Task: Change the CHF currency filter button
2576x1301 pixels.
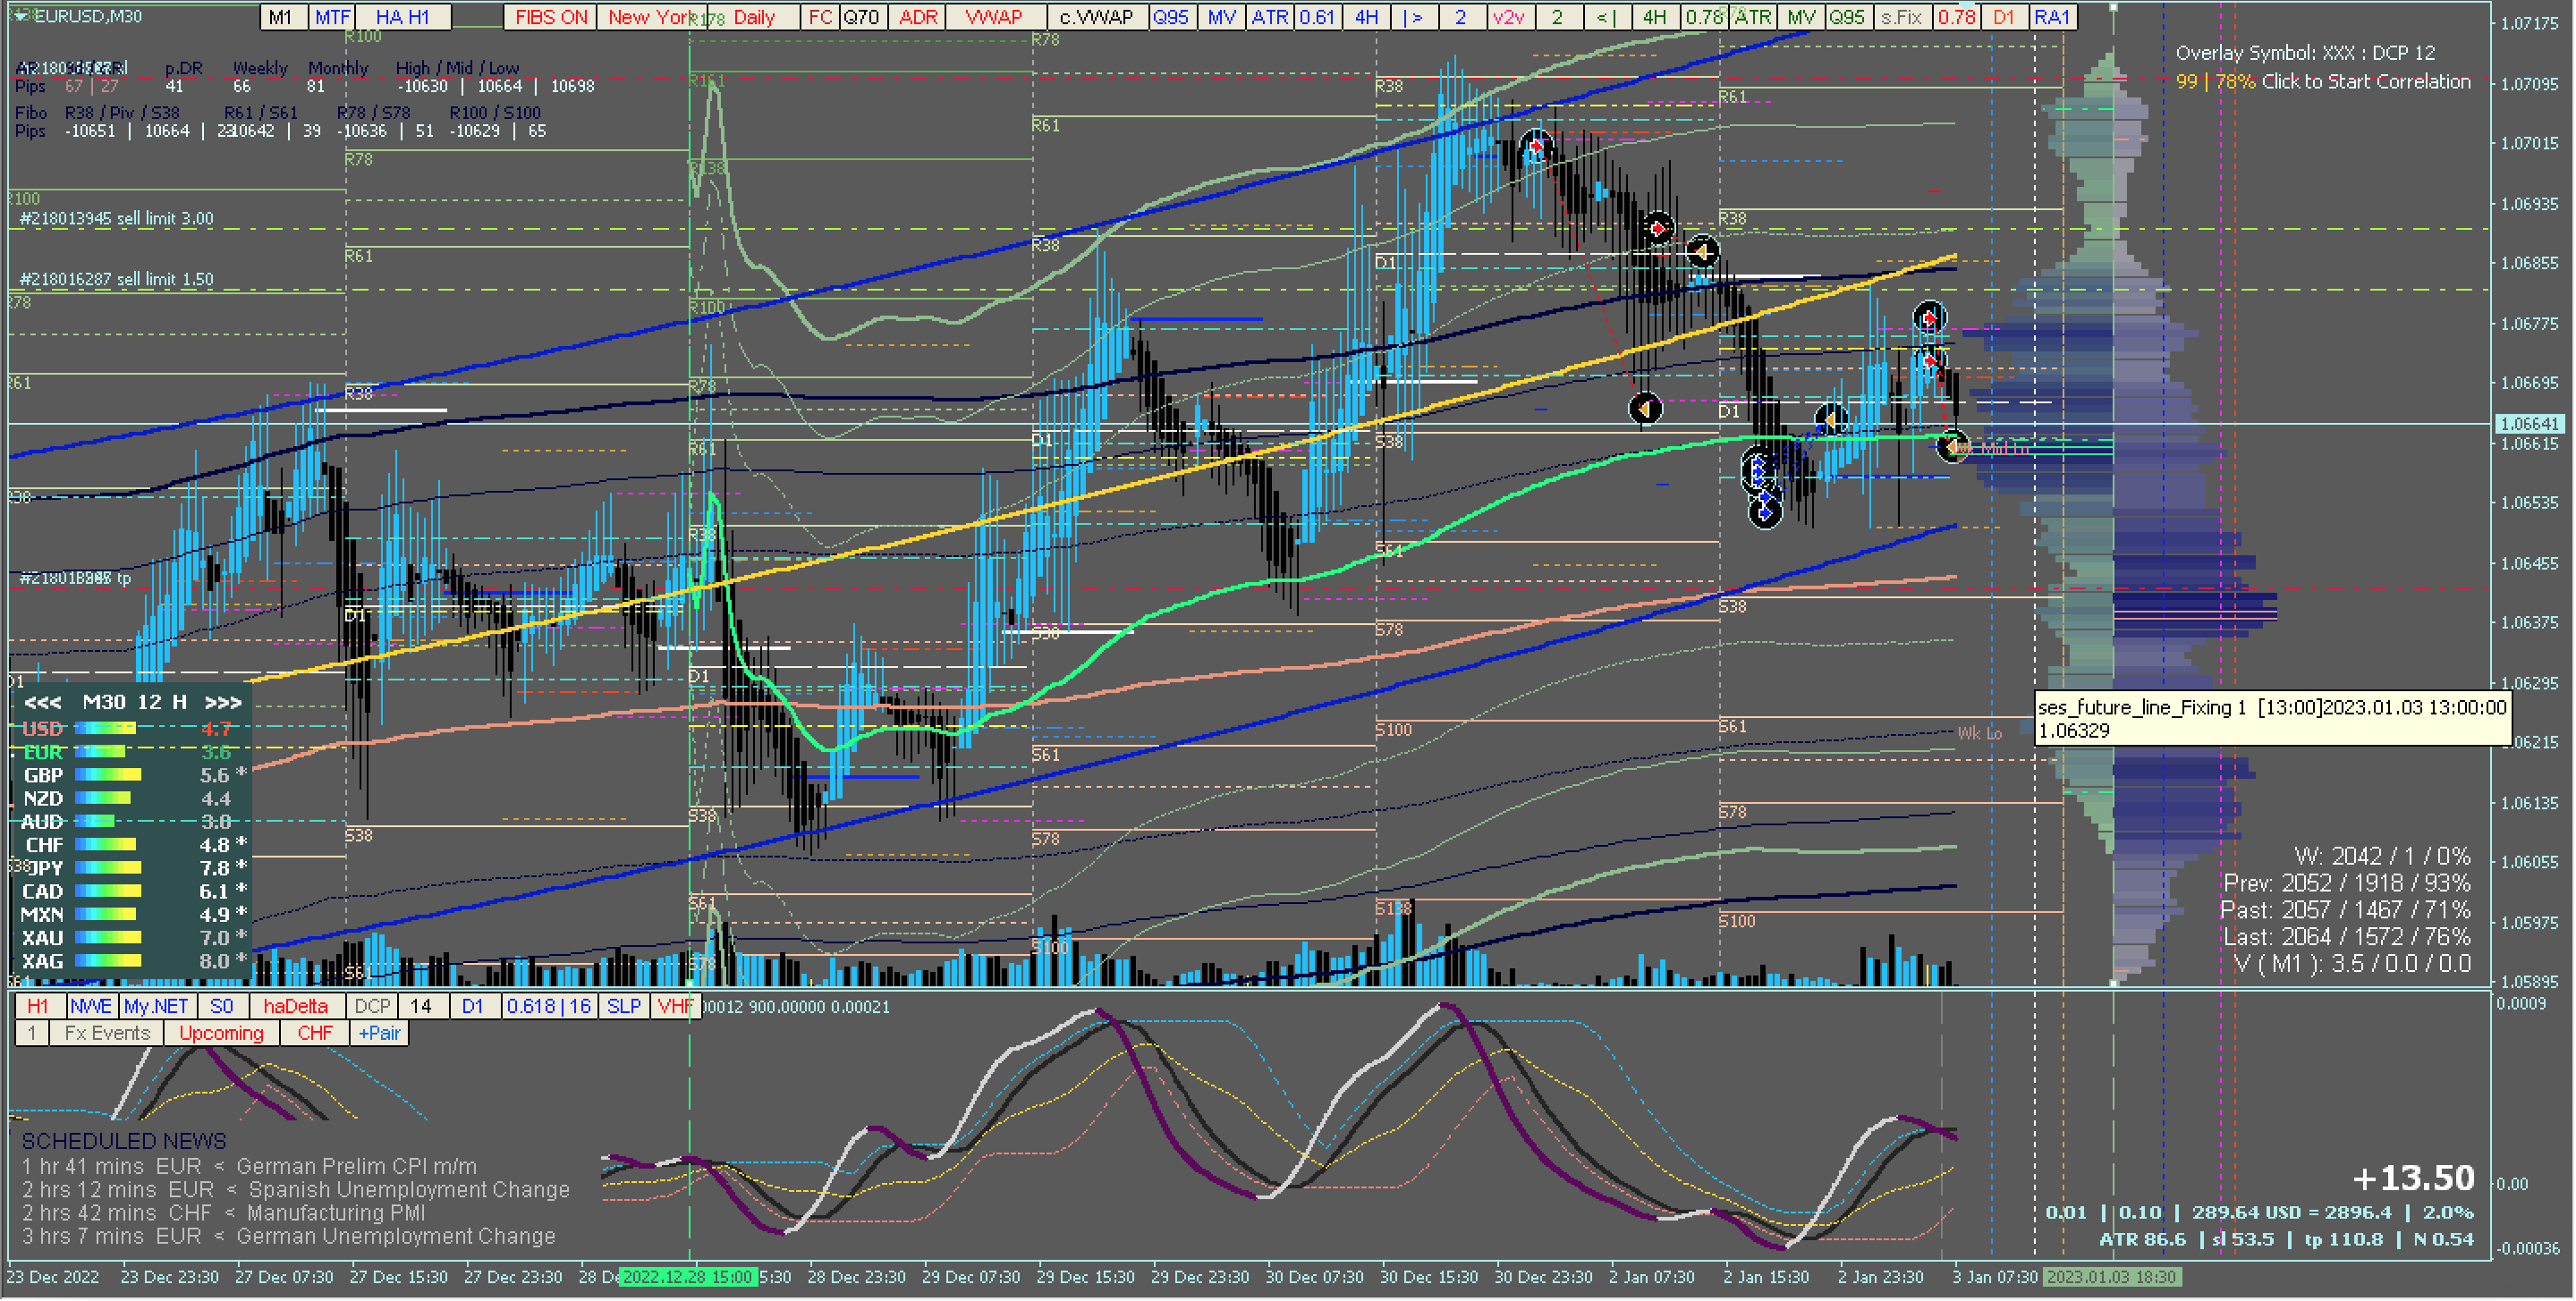Action: tap(314, 1034)
